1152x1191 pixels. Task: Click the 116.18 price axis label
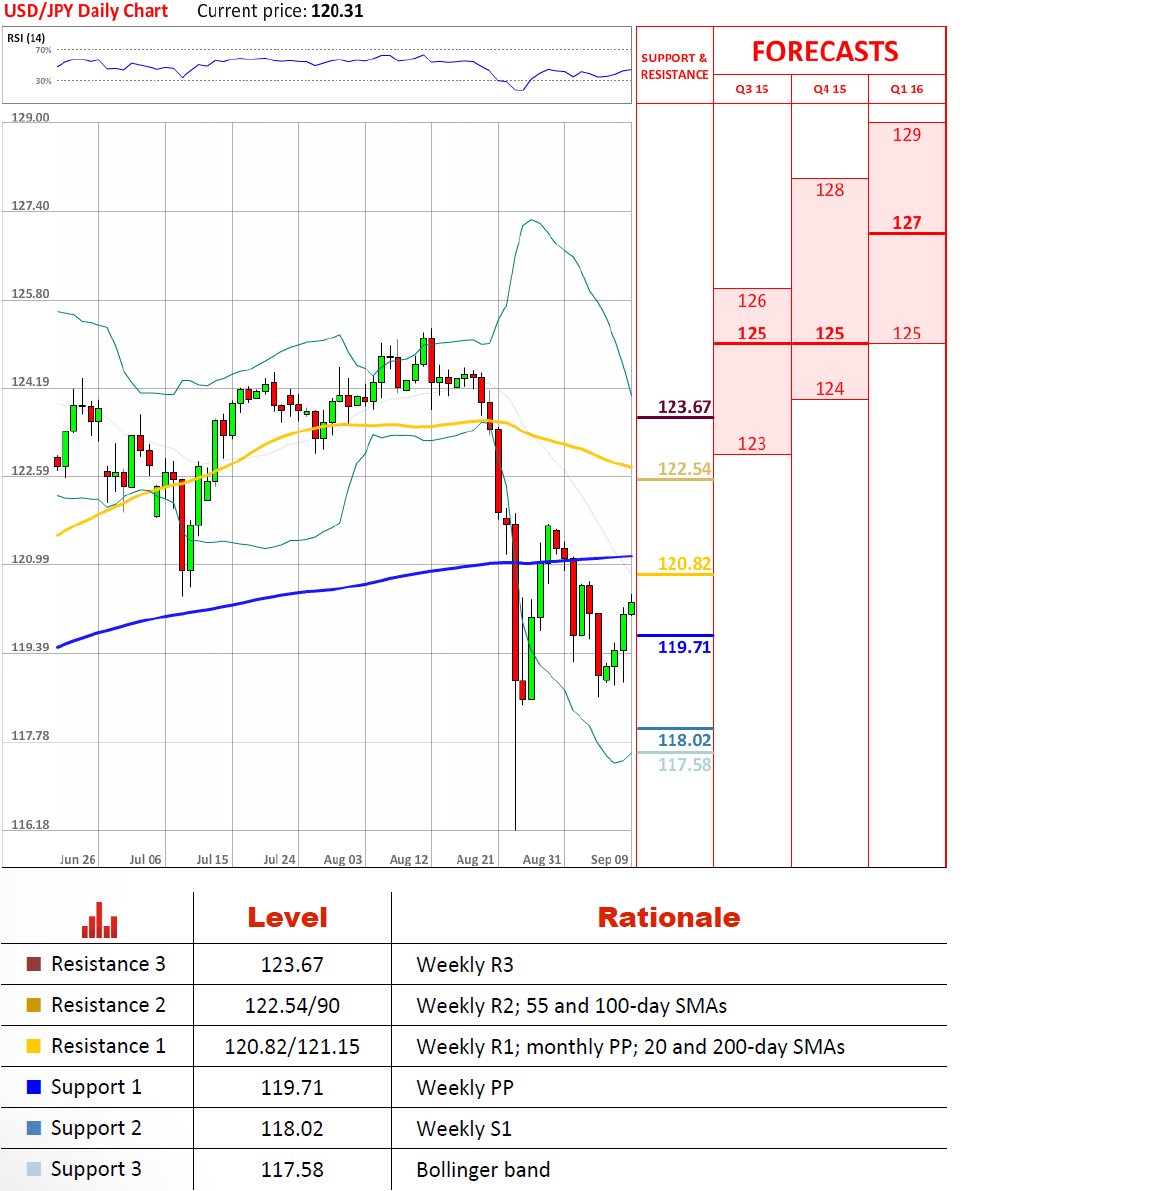pyautogui.click(x=30, y=825)
